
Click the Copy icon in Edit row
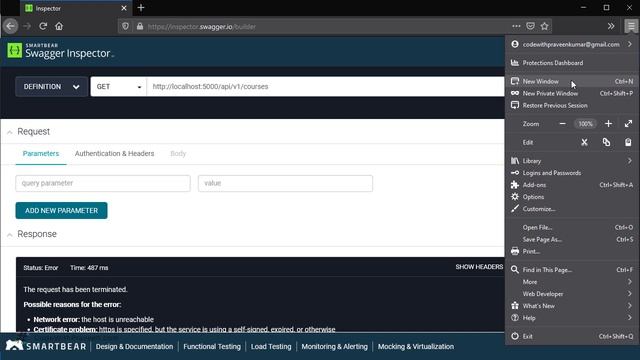pyautogui.click(x=607, y=142)
